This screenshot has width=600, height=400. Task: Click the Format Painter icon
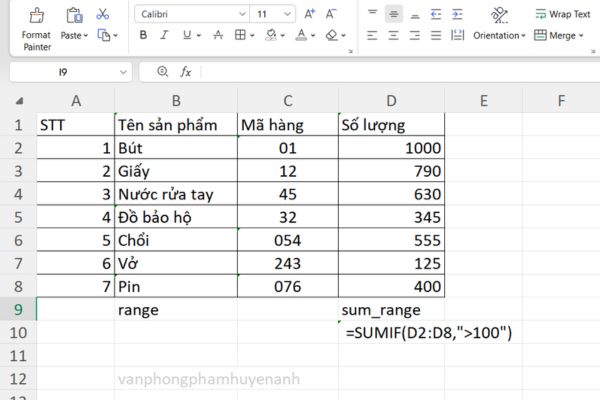37,16
